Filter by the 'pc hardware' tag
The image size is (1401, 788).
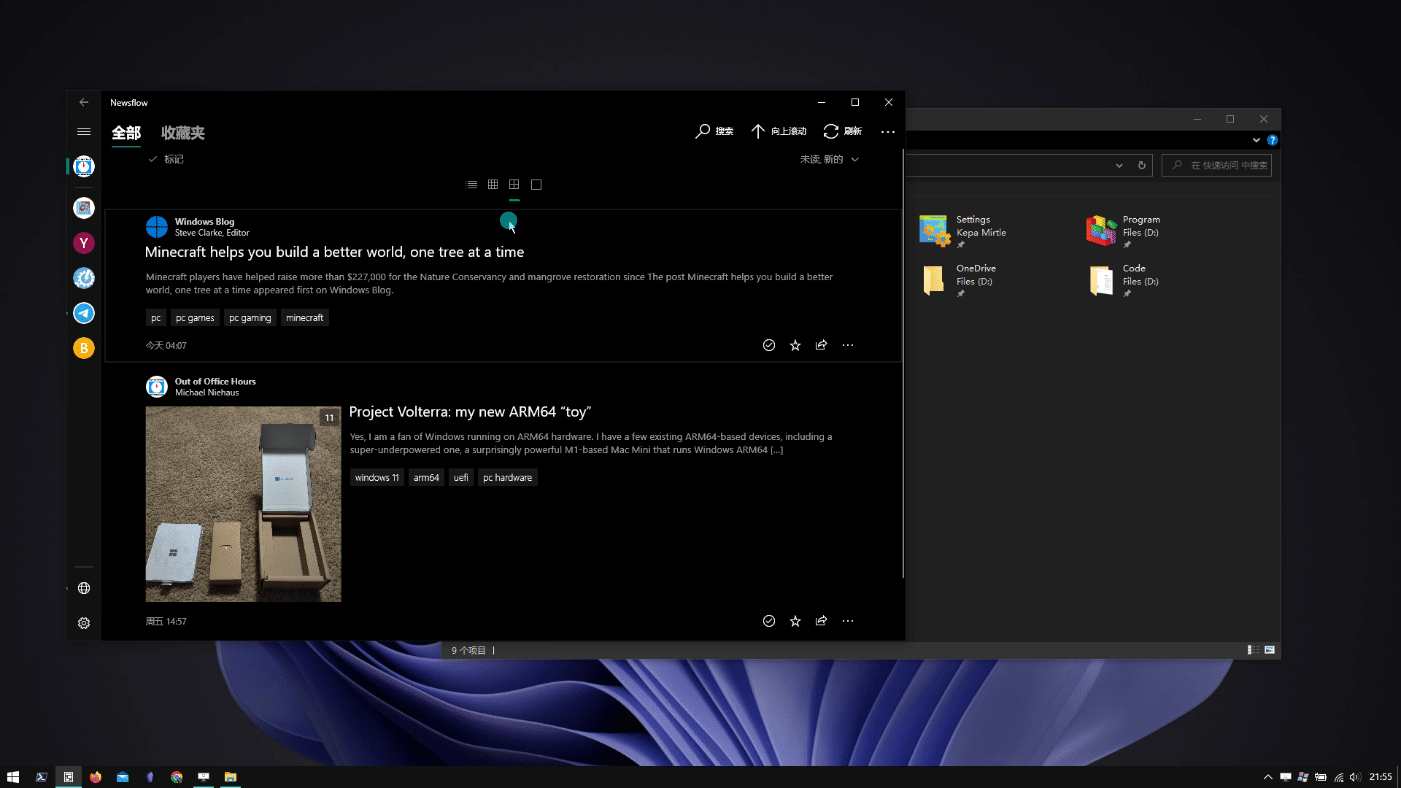point(507,478)
